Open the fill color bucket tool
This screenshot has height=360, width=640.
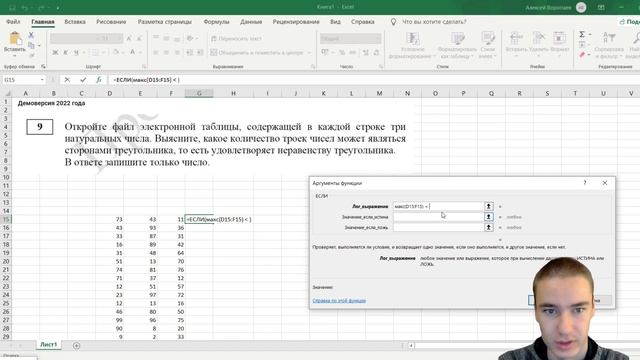tap(116, 52)
